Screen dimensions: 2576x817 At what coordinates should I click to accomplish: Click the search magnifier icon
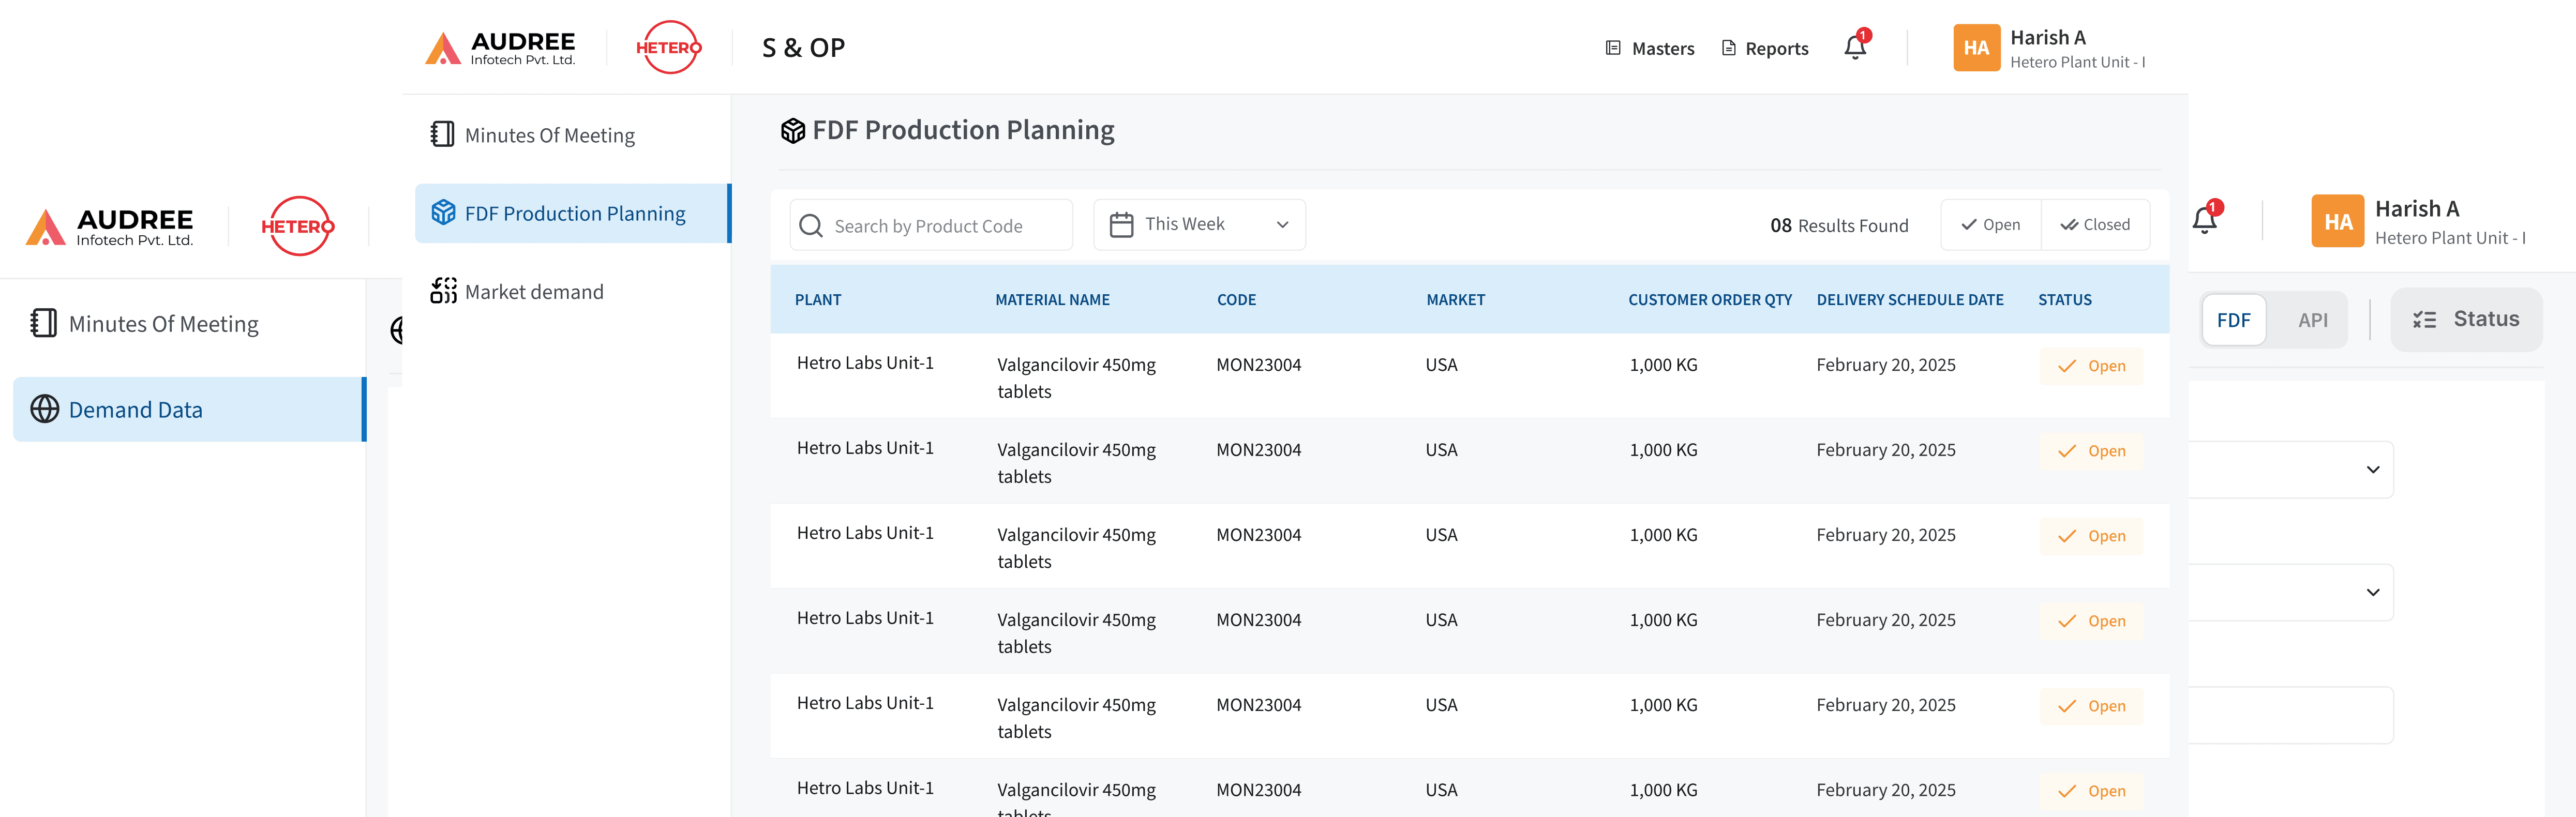(811, 226)
